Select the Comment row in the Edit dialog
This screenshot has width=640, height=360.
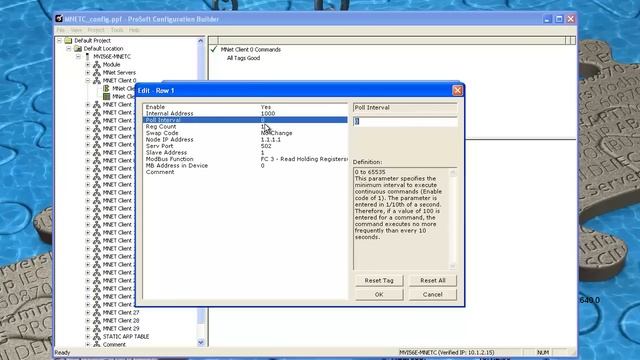point(245,172)
